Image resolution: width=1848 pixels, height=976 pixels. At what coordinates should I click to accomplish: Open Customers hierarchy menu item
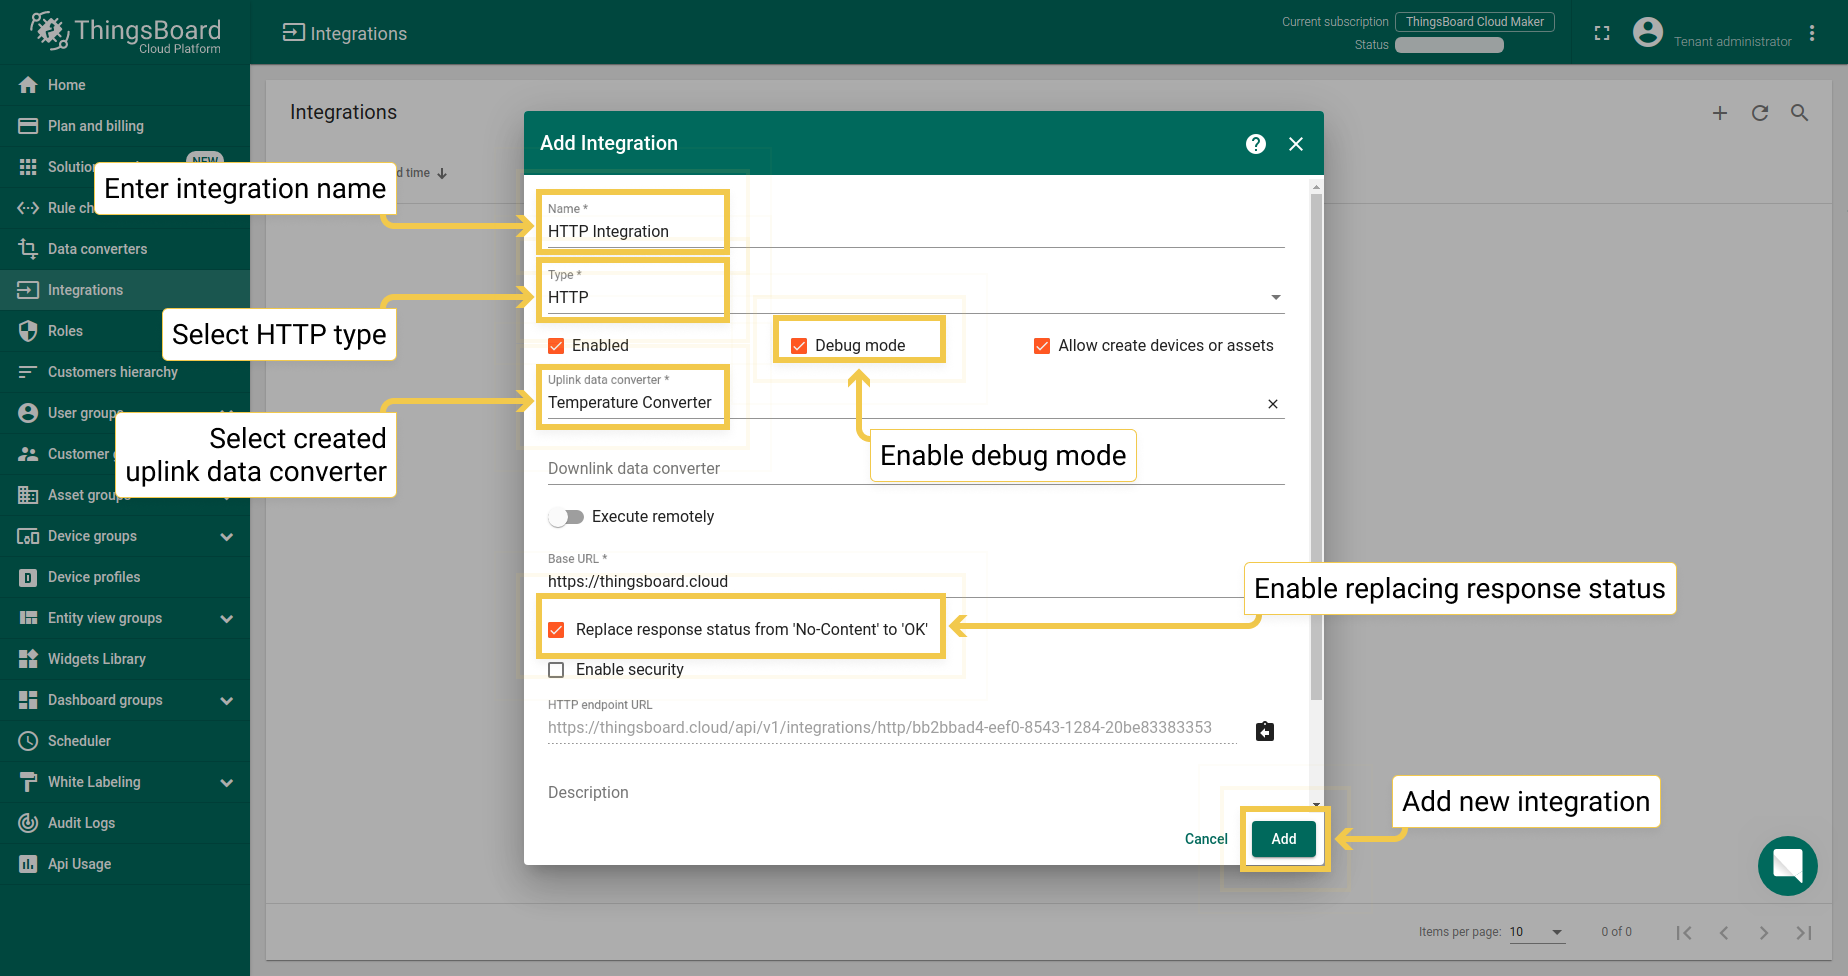tap(125, 372)
